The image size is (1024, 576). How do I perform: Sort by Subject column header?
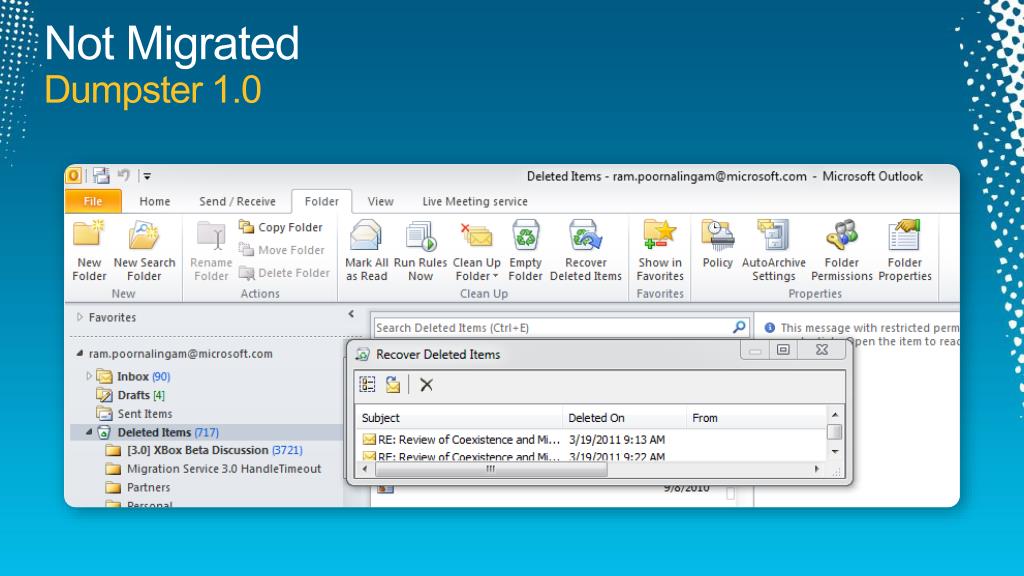point(459,417)
